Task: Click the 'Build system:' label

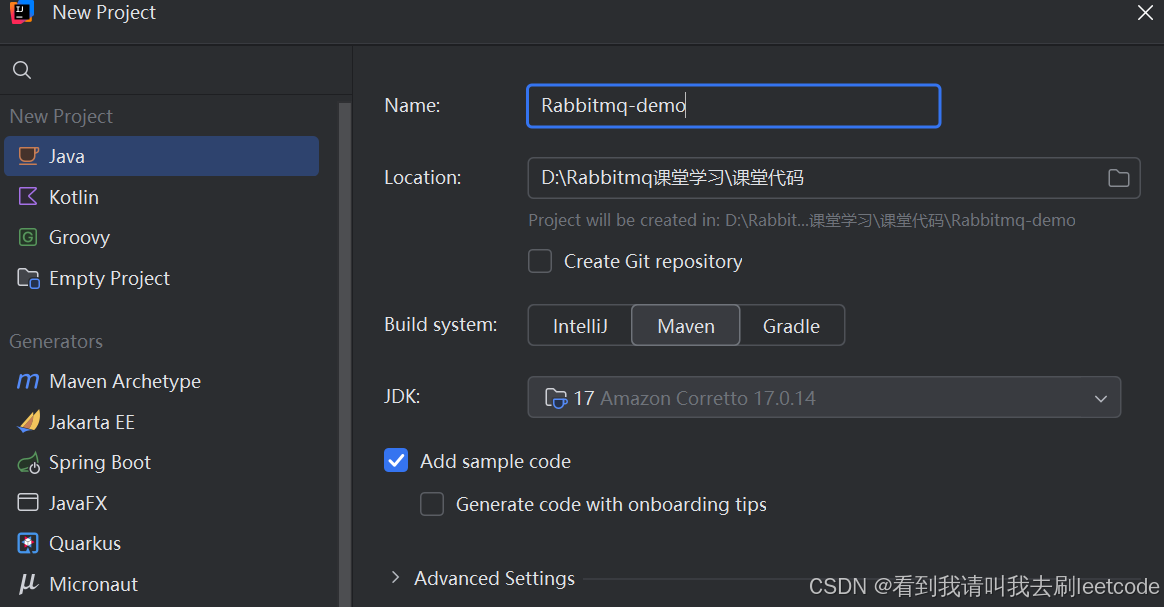Action: tap(441, 324)
